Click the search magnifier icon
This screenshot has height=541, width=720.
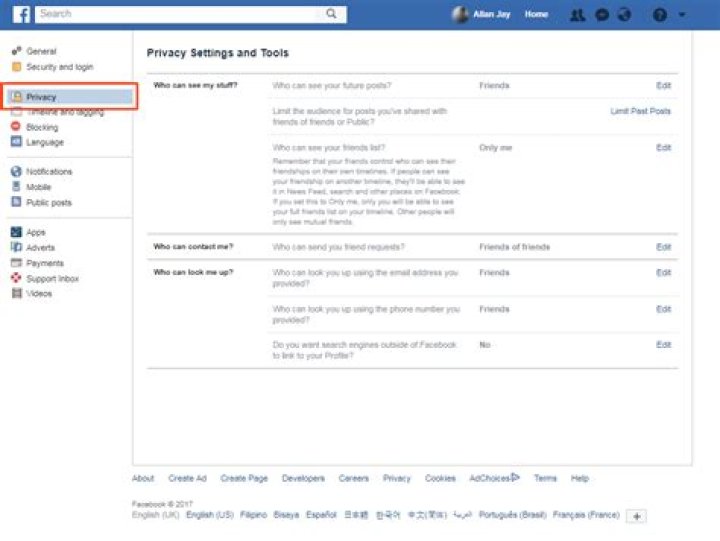(331, 14)
